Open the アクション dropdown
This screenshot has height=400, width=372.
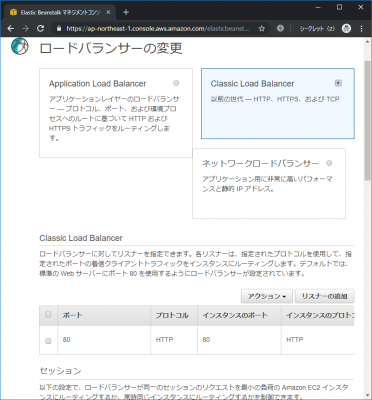[267, 296]
